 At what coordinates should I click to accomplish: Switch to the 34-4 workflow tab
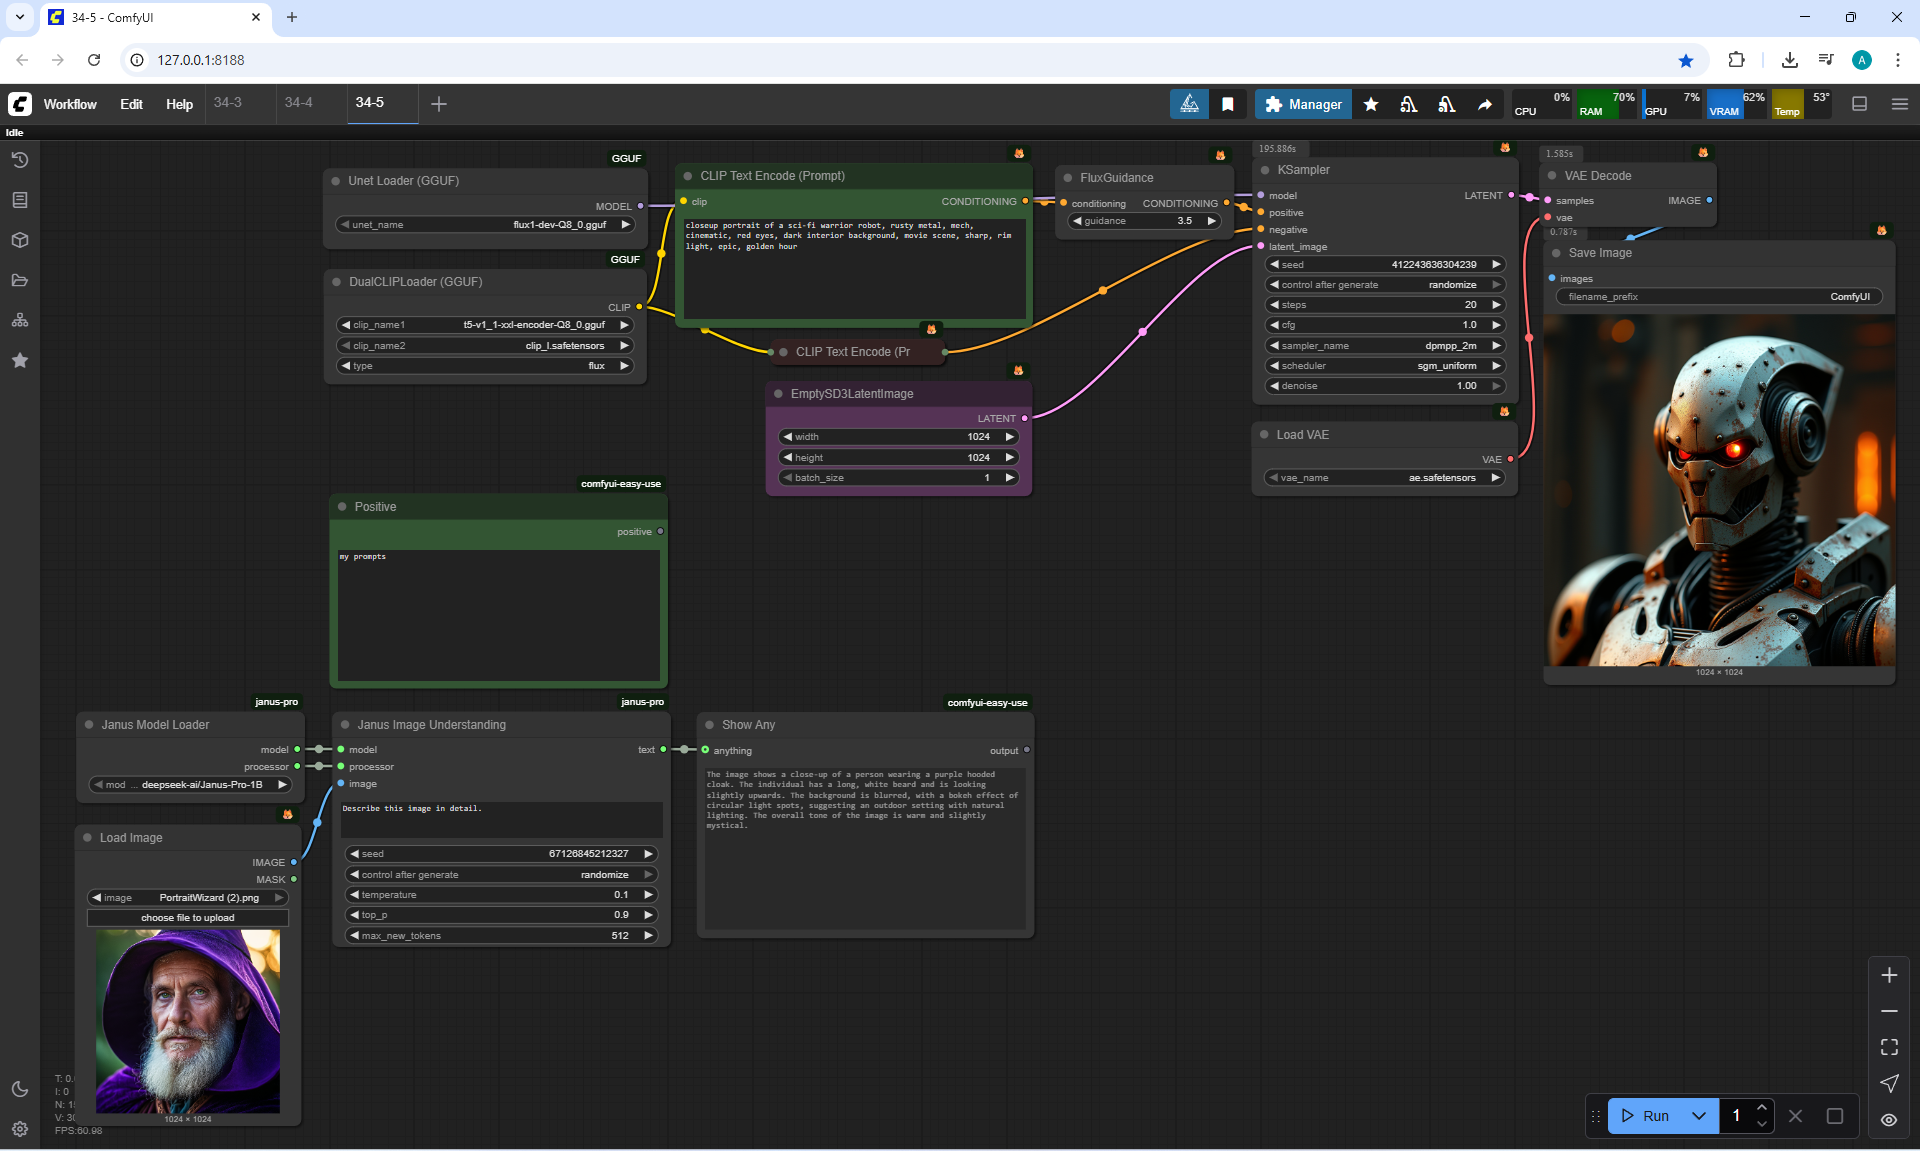point(298,103)
